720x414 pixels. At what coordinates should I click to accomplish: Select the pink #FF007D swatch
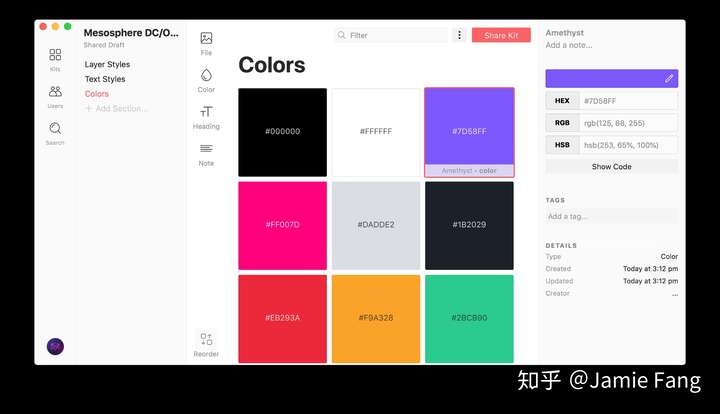(x=282, y=225)
